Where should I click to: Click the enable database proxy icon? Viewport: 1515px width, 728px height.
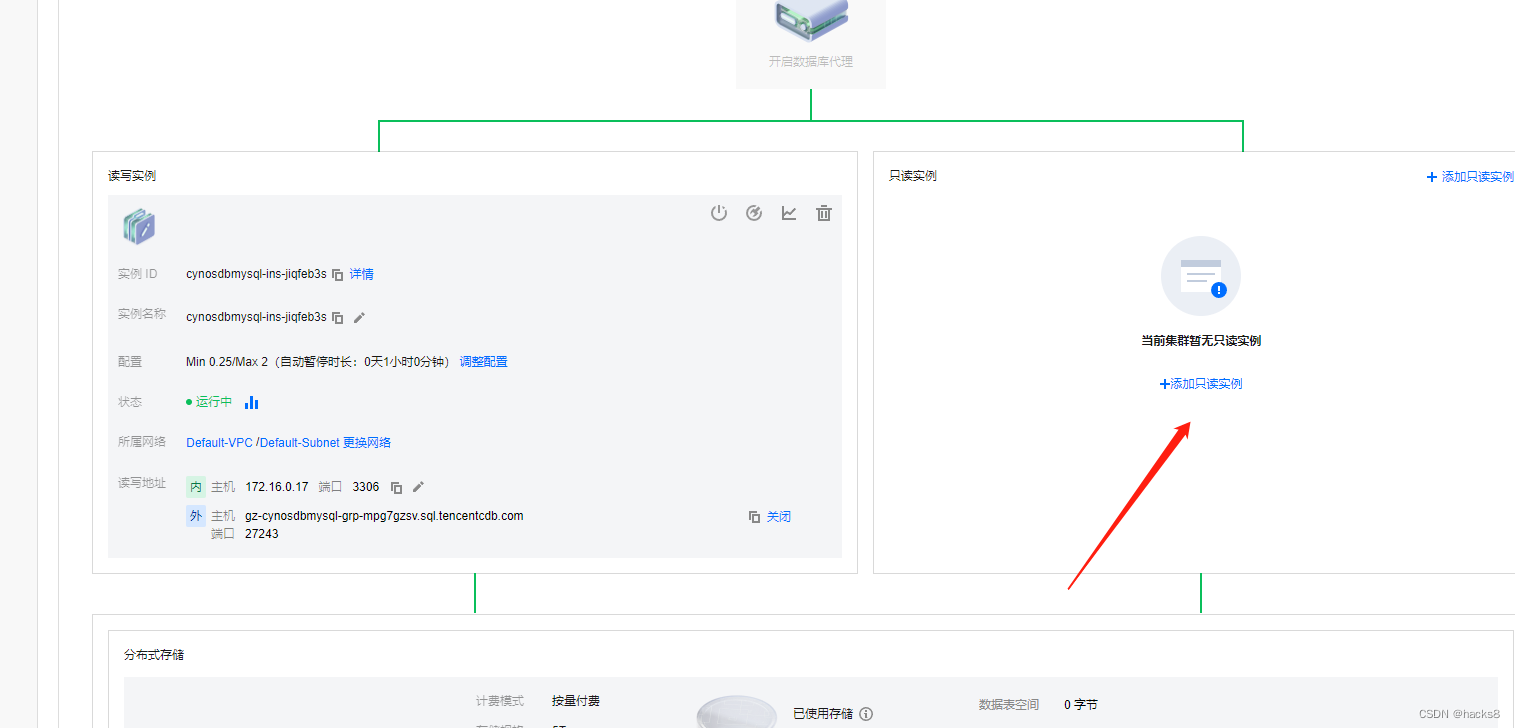[811, 21]
